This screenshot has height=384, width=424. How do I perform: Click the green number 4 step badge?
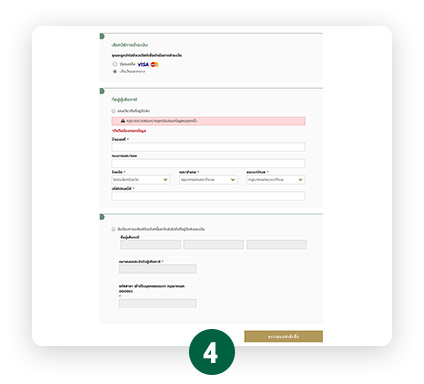212,352
